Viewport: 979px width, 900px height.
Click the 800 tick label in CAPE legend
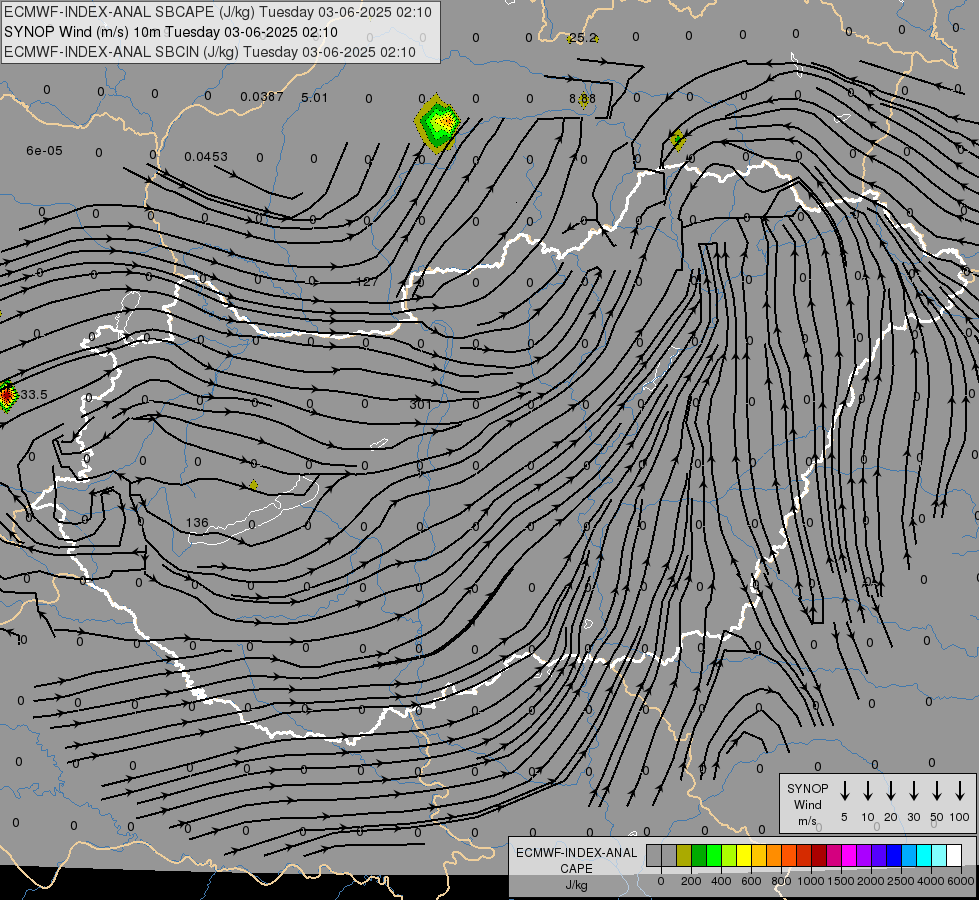(x=781, y=881)
